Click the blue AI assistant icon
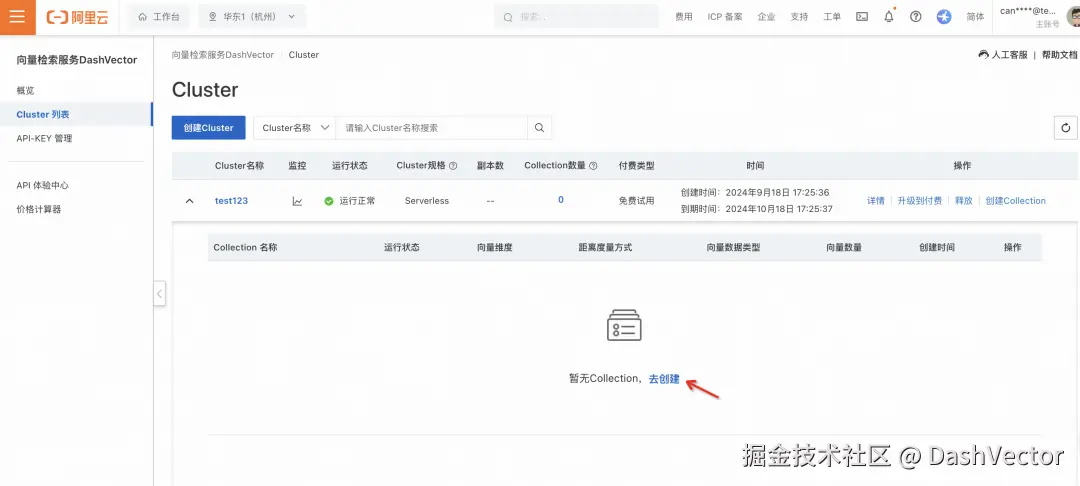Viewport: 1080px width, 486px height. point(944,17)
